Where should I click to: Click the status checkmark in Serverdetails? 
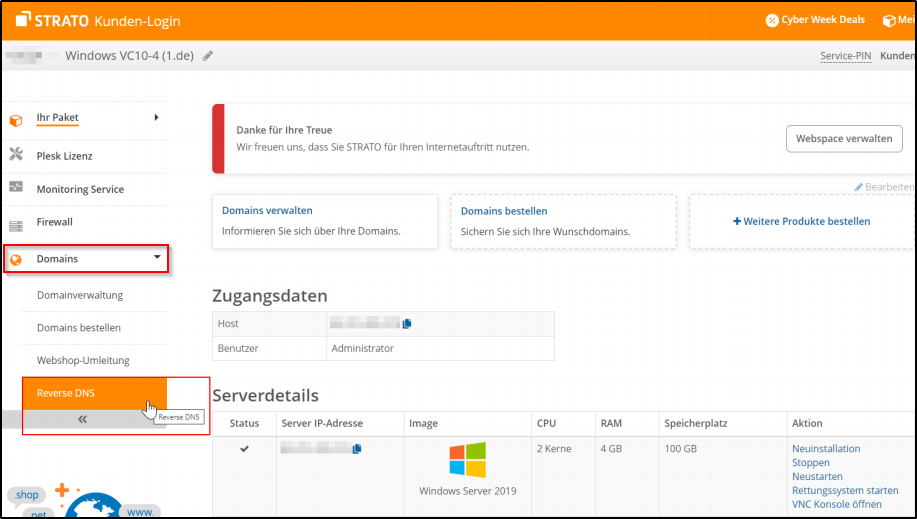point(244,449)
